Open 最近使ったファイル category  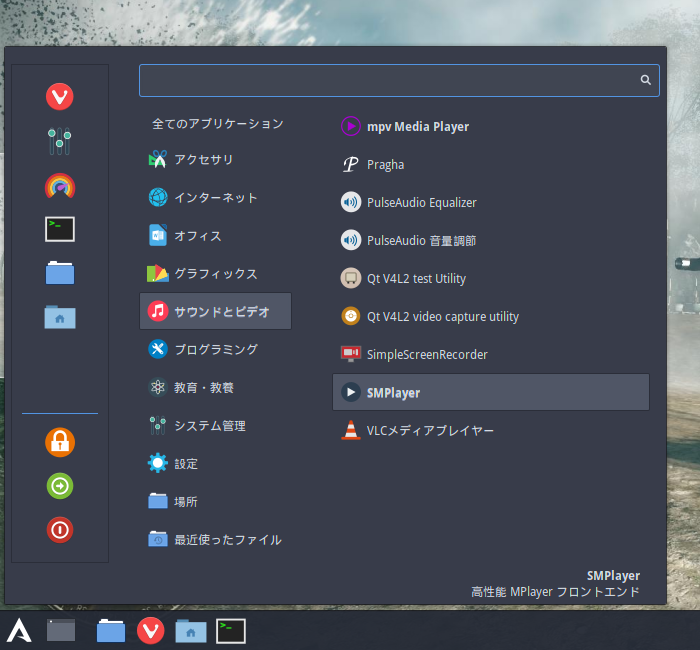[x=215, y=539]
